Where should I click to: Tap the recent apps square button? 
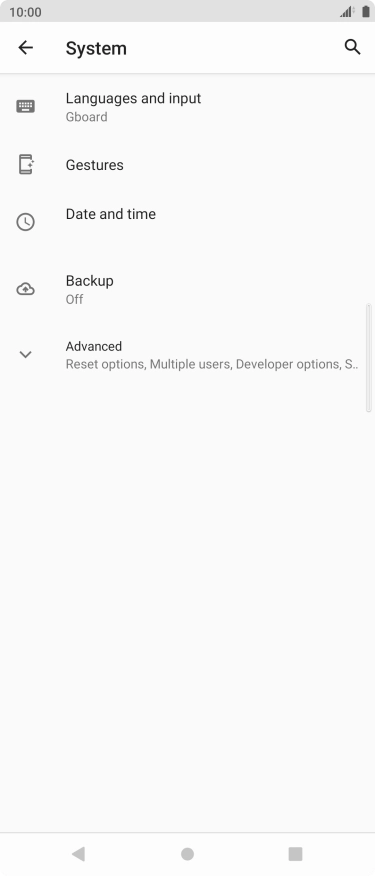pyautogui.click(x=295, y=853)
